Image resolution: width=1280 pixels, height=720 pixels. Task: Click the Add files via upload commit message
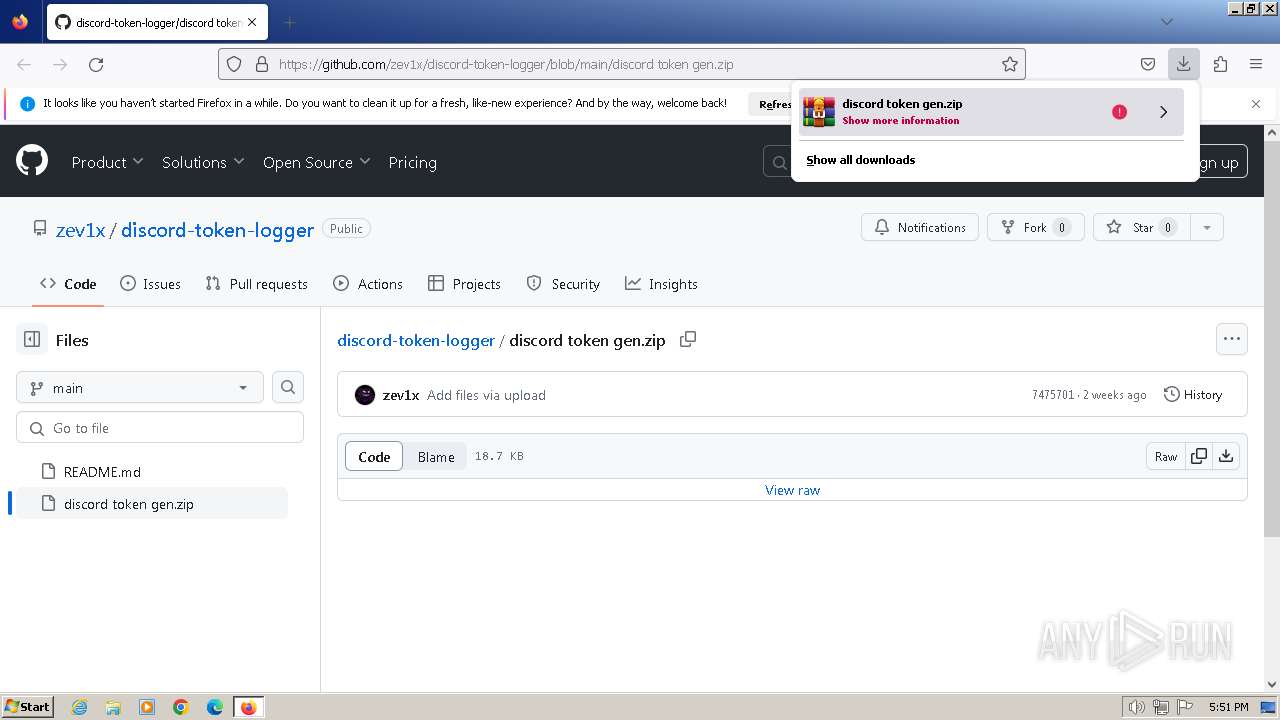[x=486, y=395]
